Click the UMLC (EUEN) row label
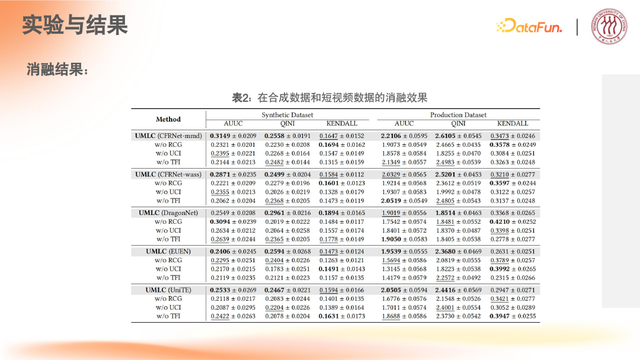 click(168, 251)
